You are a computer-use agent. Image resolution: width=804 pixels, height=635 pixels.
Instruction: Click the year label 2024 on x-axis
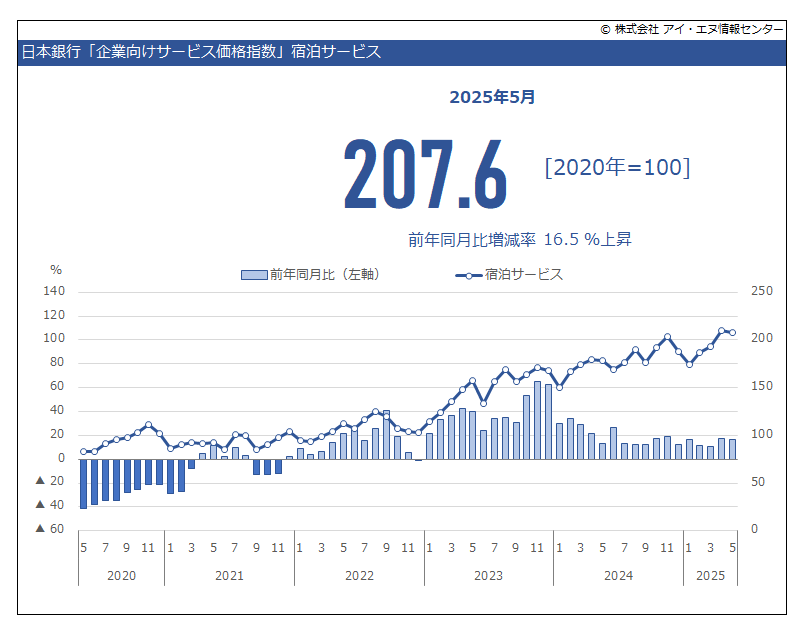[x=618, y=576]
